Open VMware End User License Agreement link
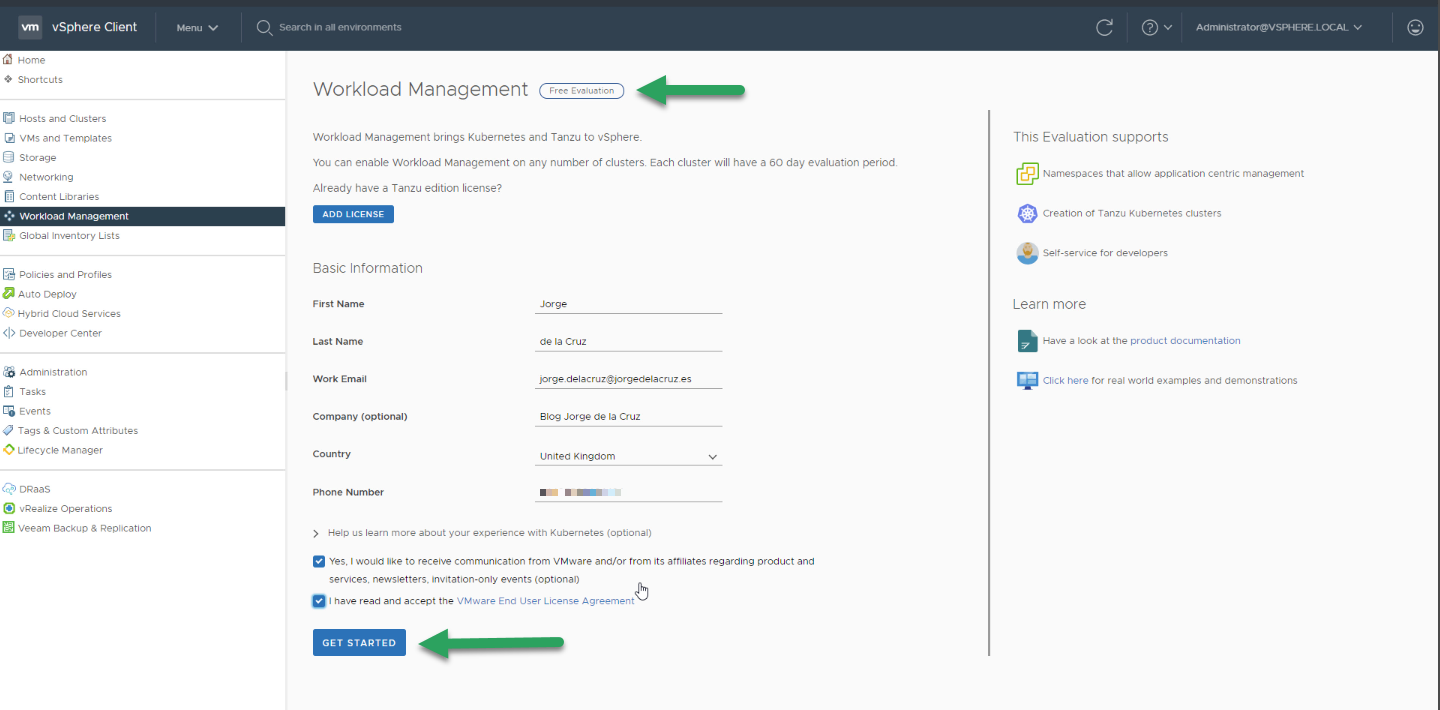This screenshot has height=710, width=1440. tap(545, 601)
